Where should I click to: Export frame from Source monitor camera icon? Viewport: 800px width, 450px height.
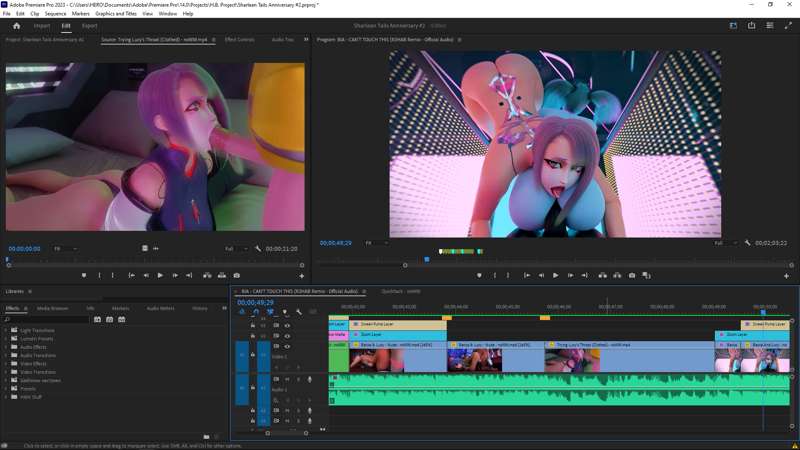pyautogui.click(x=237, y=276)
